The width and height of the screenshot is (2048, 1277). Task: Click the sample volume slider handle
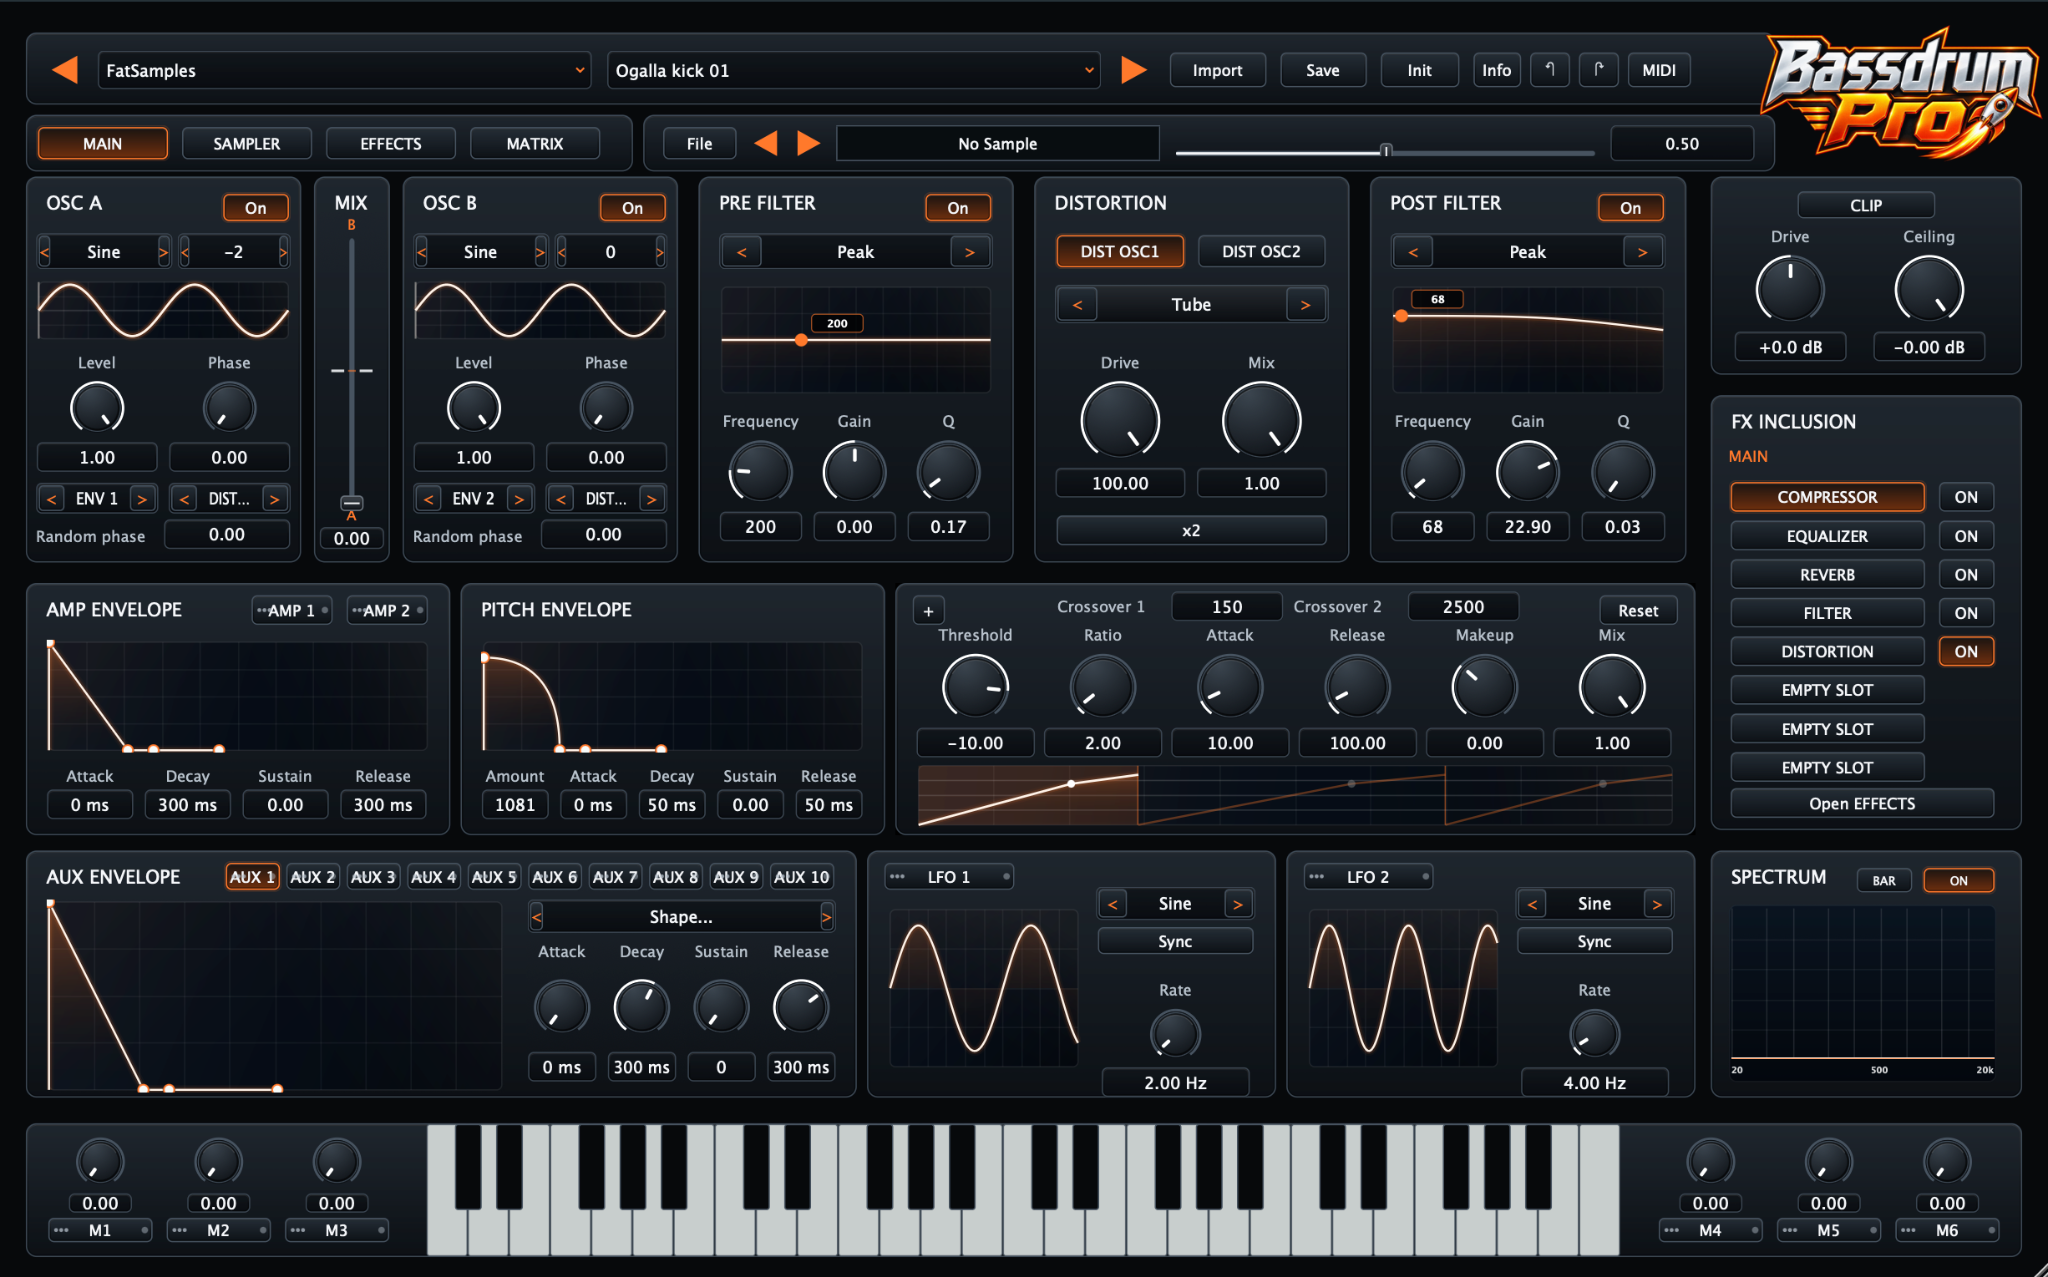[x=1386, y=150]
